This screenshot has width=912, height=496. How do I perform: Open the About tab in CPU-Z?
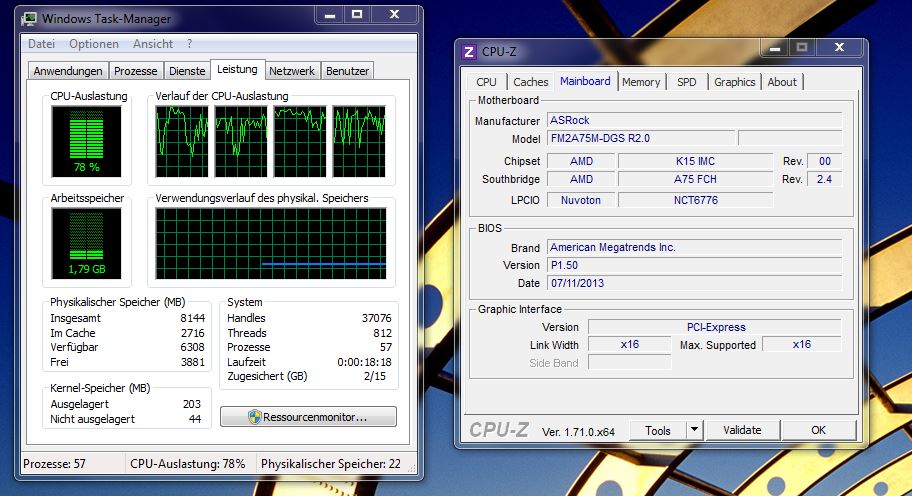pyautogui.click(x=782, y=82)
